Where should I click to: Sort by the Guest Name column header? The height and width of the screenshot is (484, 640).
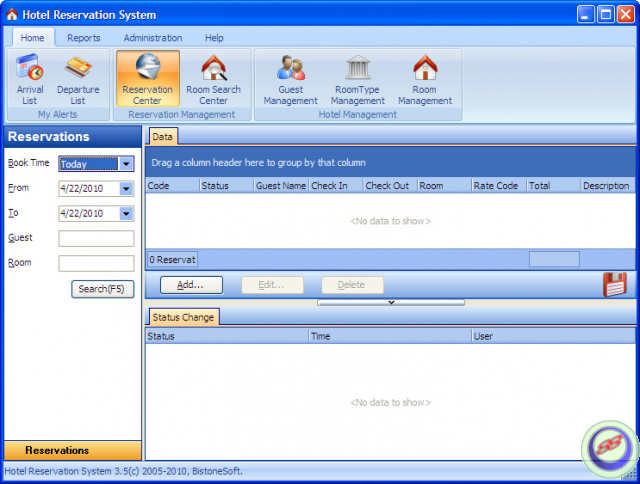coord(281,186)
